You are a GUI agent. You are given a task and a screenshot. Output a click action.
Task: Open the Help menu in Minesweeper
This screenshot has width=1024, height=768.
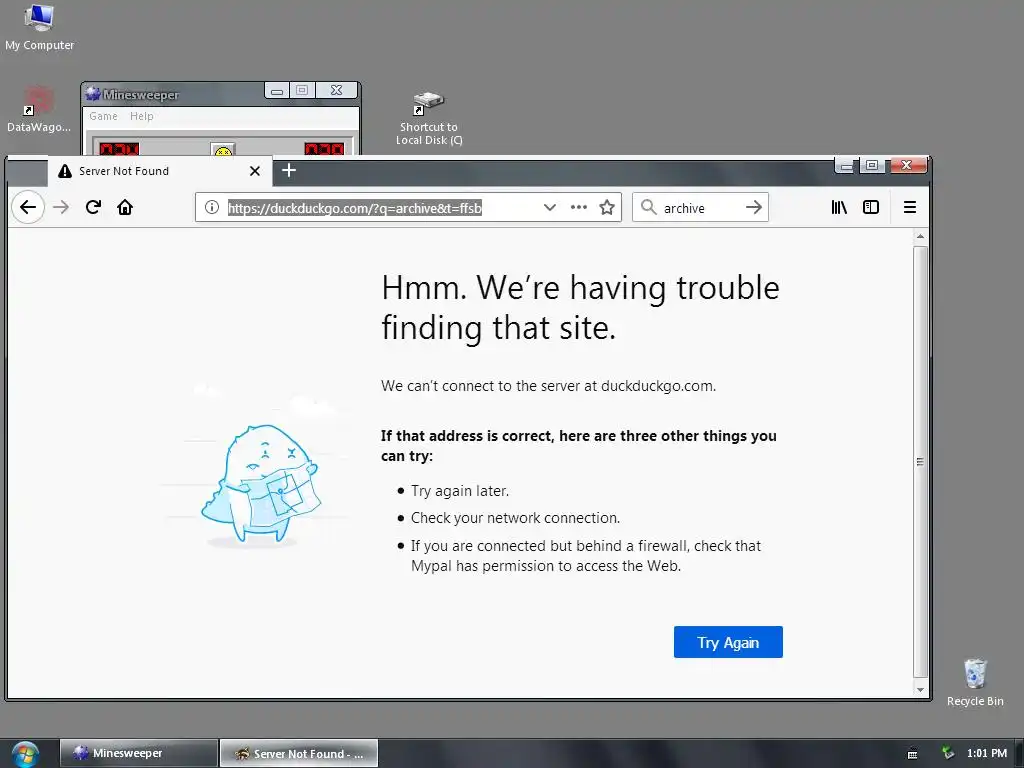click(142, 116)
